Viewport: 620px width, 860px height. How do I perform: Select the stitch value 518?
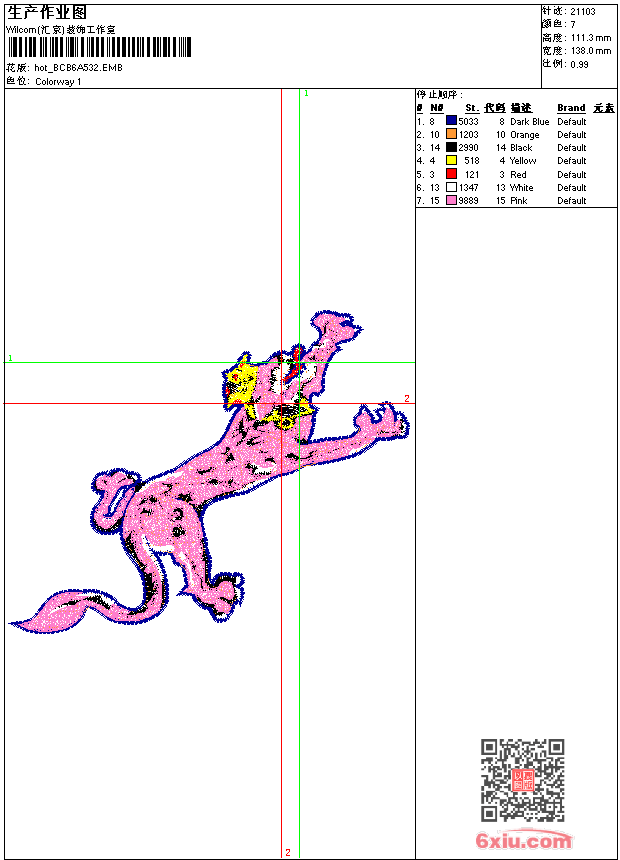click(x=472, y=161)
